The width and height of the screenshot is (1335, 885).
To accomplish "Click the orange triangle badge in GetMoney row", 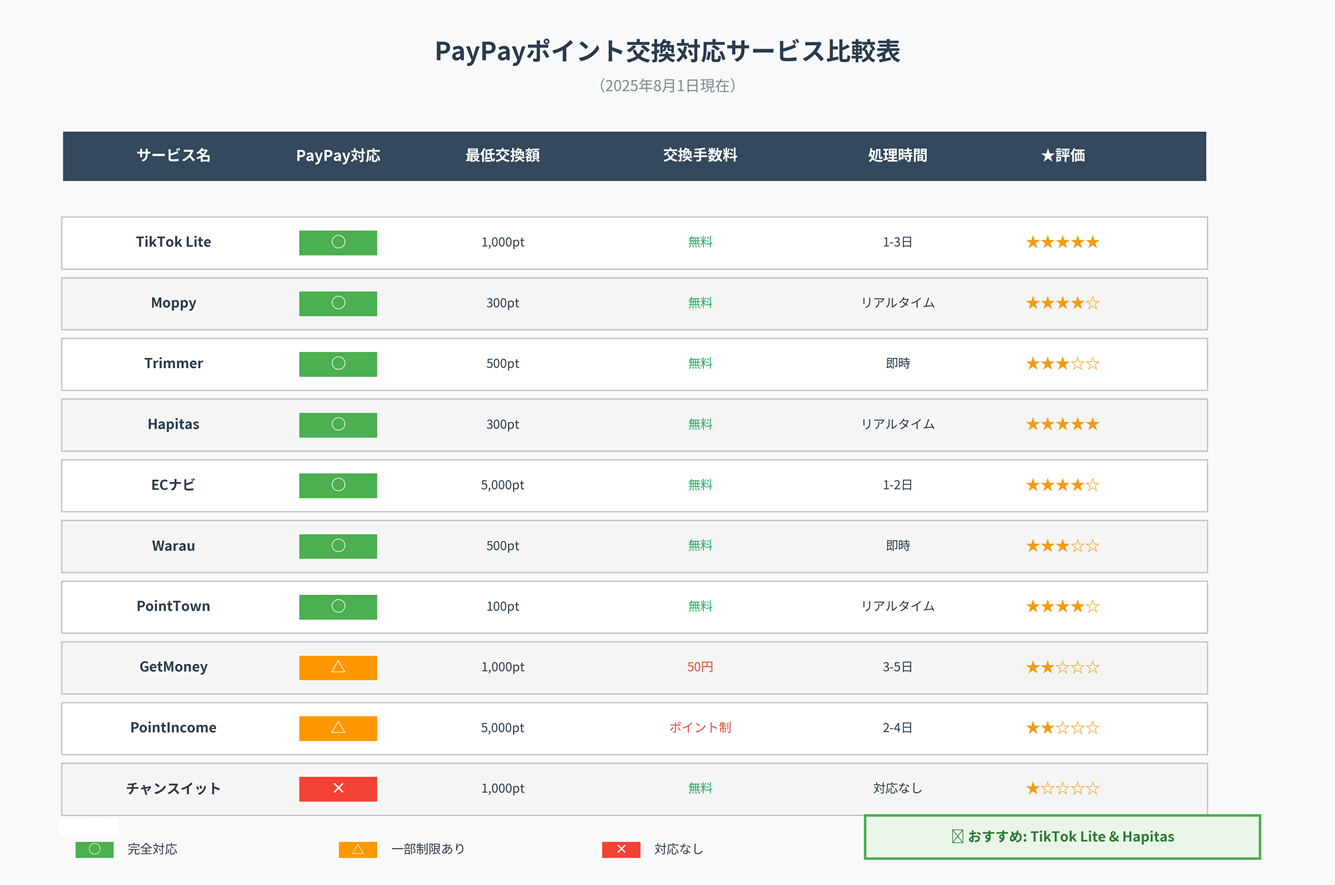I will pyautogui.click(x=338, y=668).
